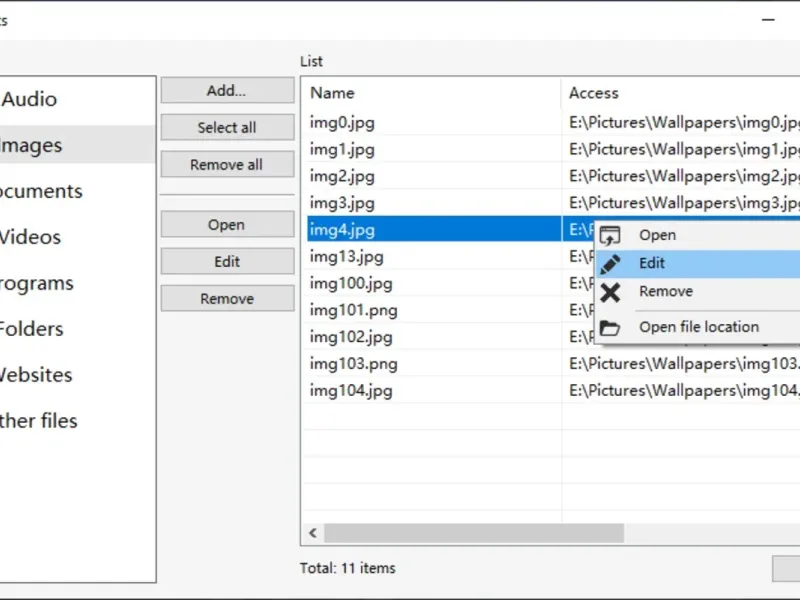Viewport: 800px width, 600px height.
Task: Click the Remove all button
Action: click(x=228, y=164)
